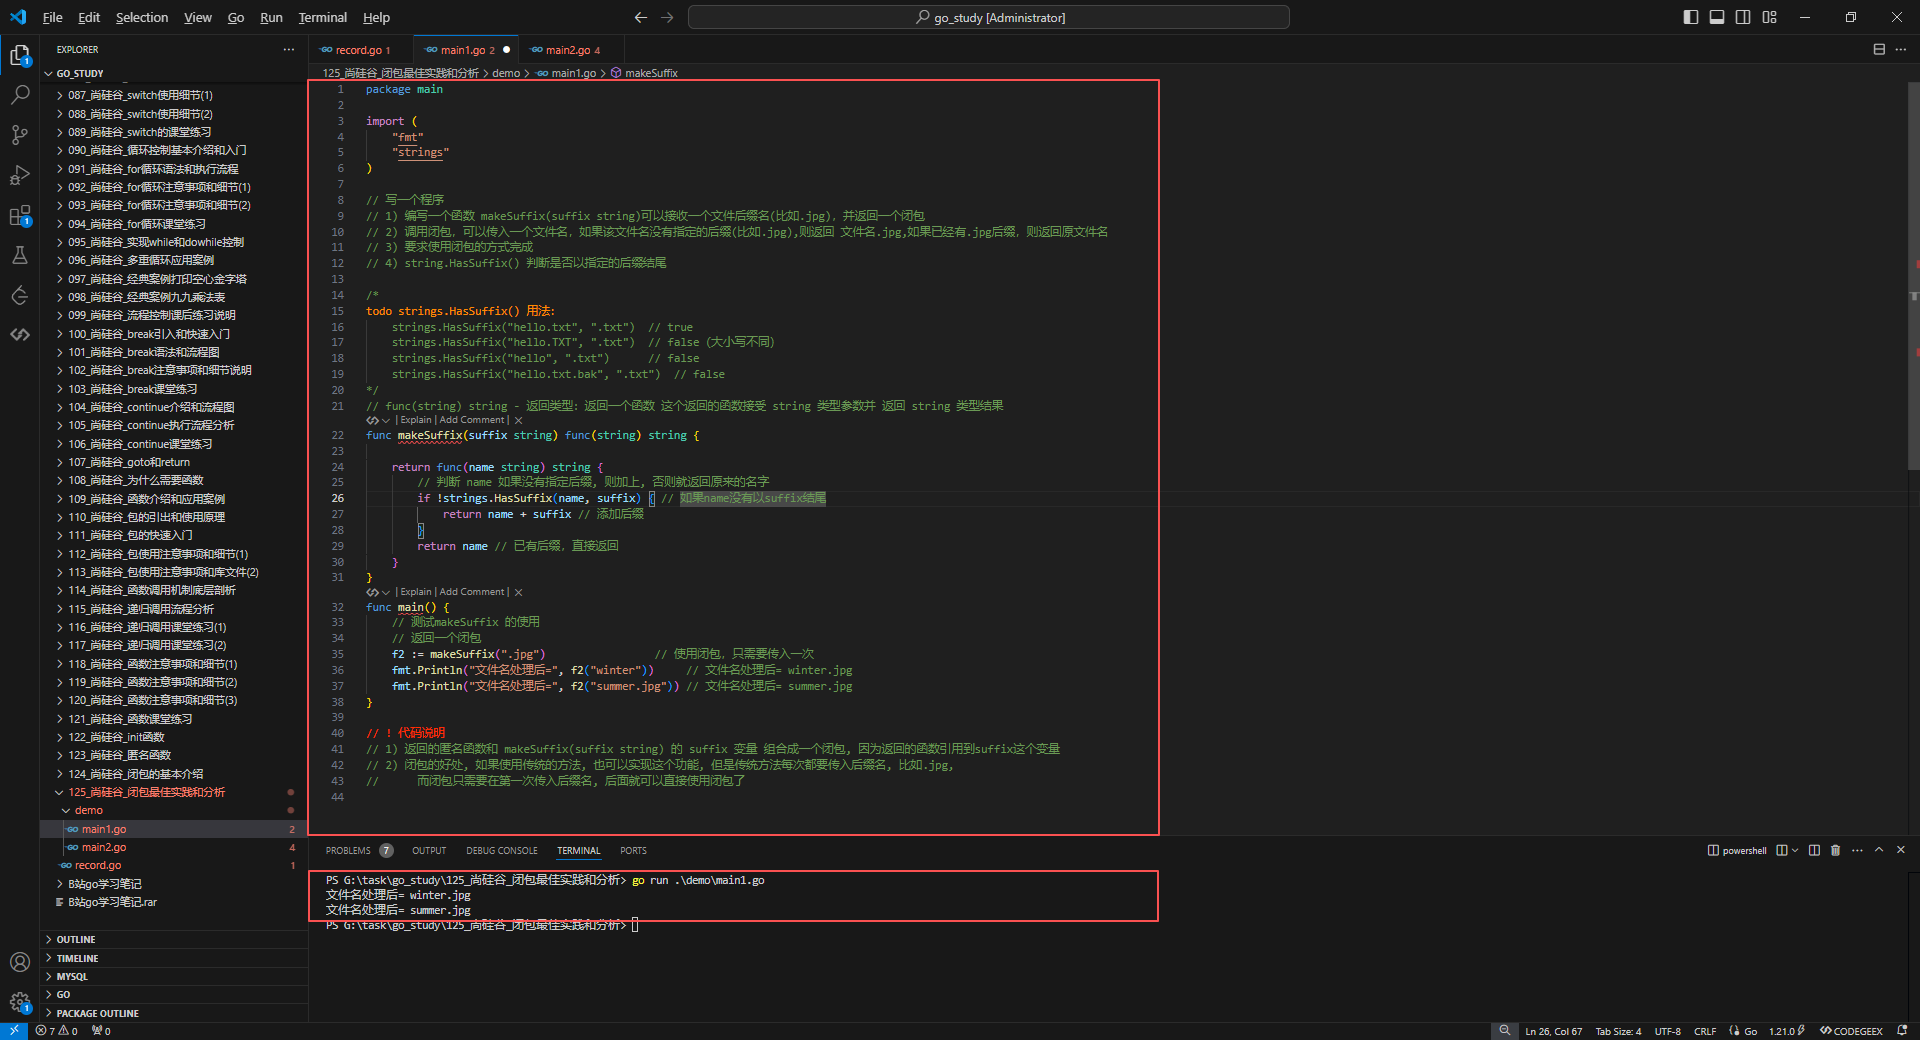Expand the OUTLINE section

point(76,940)
